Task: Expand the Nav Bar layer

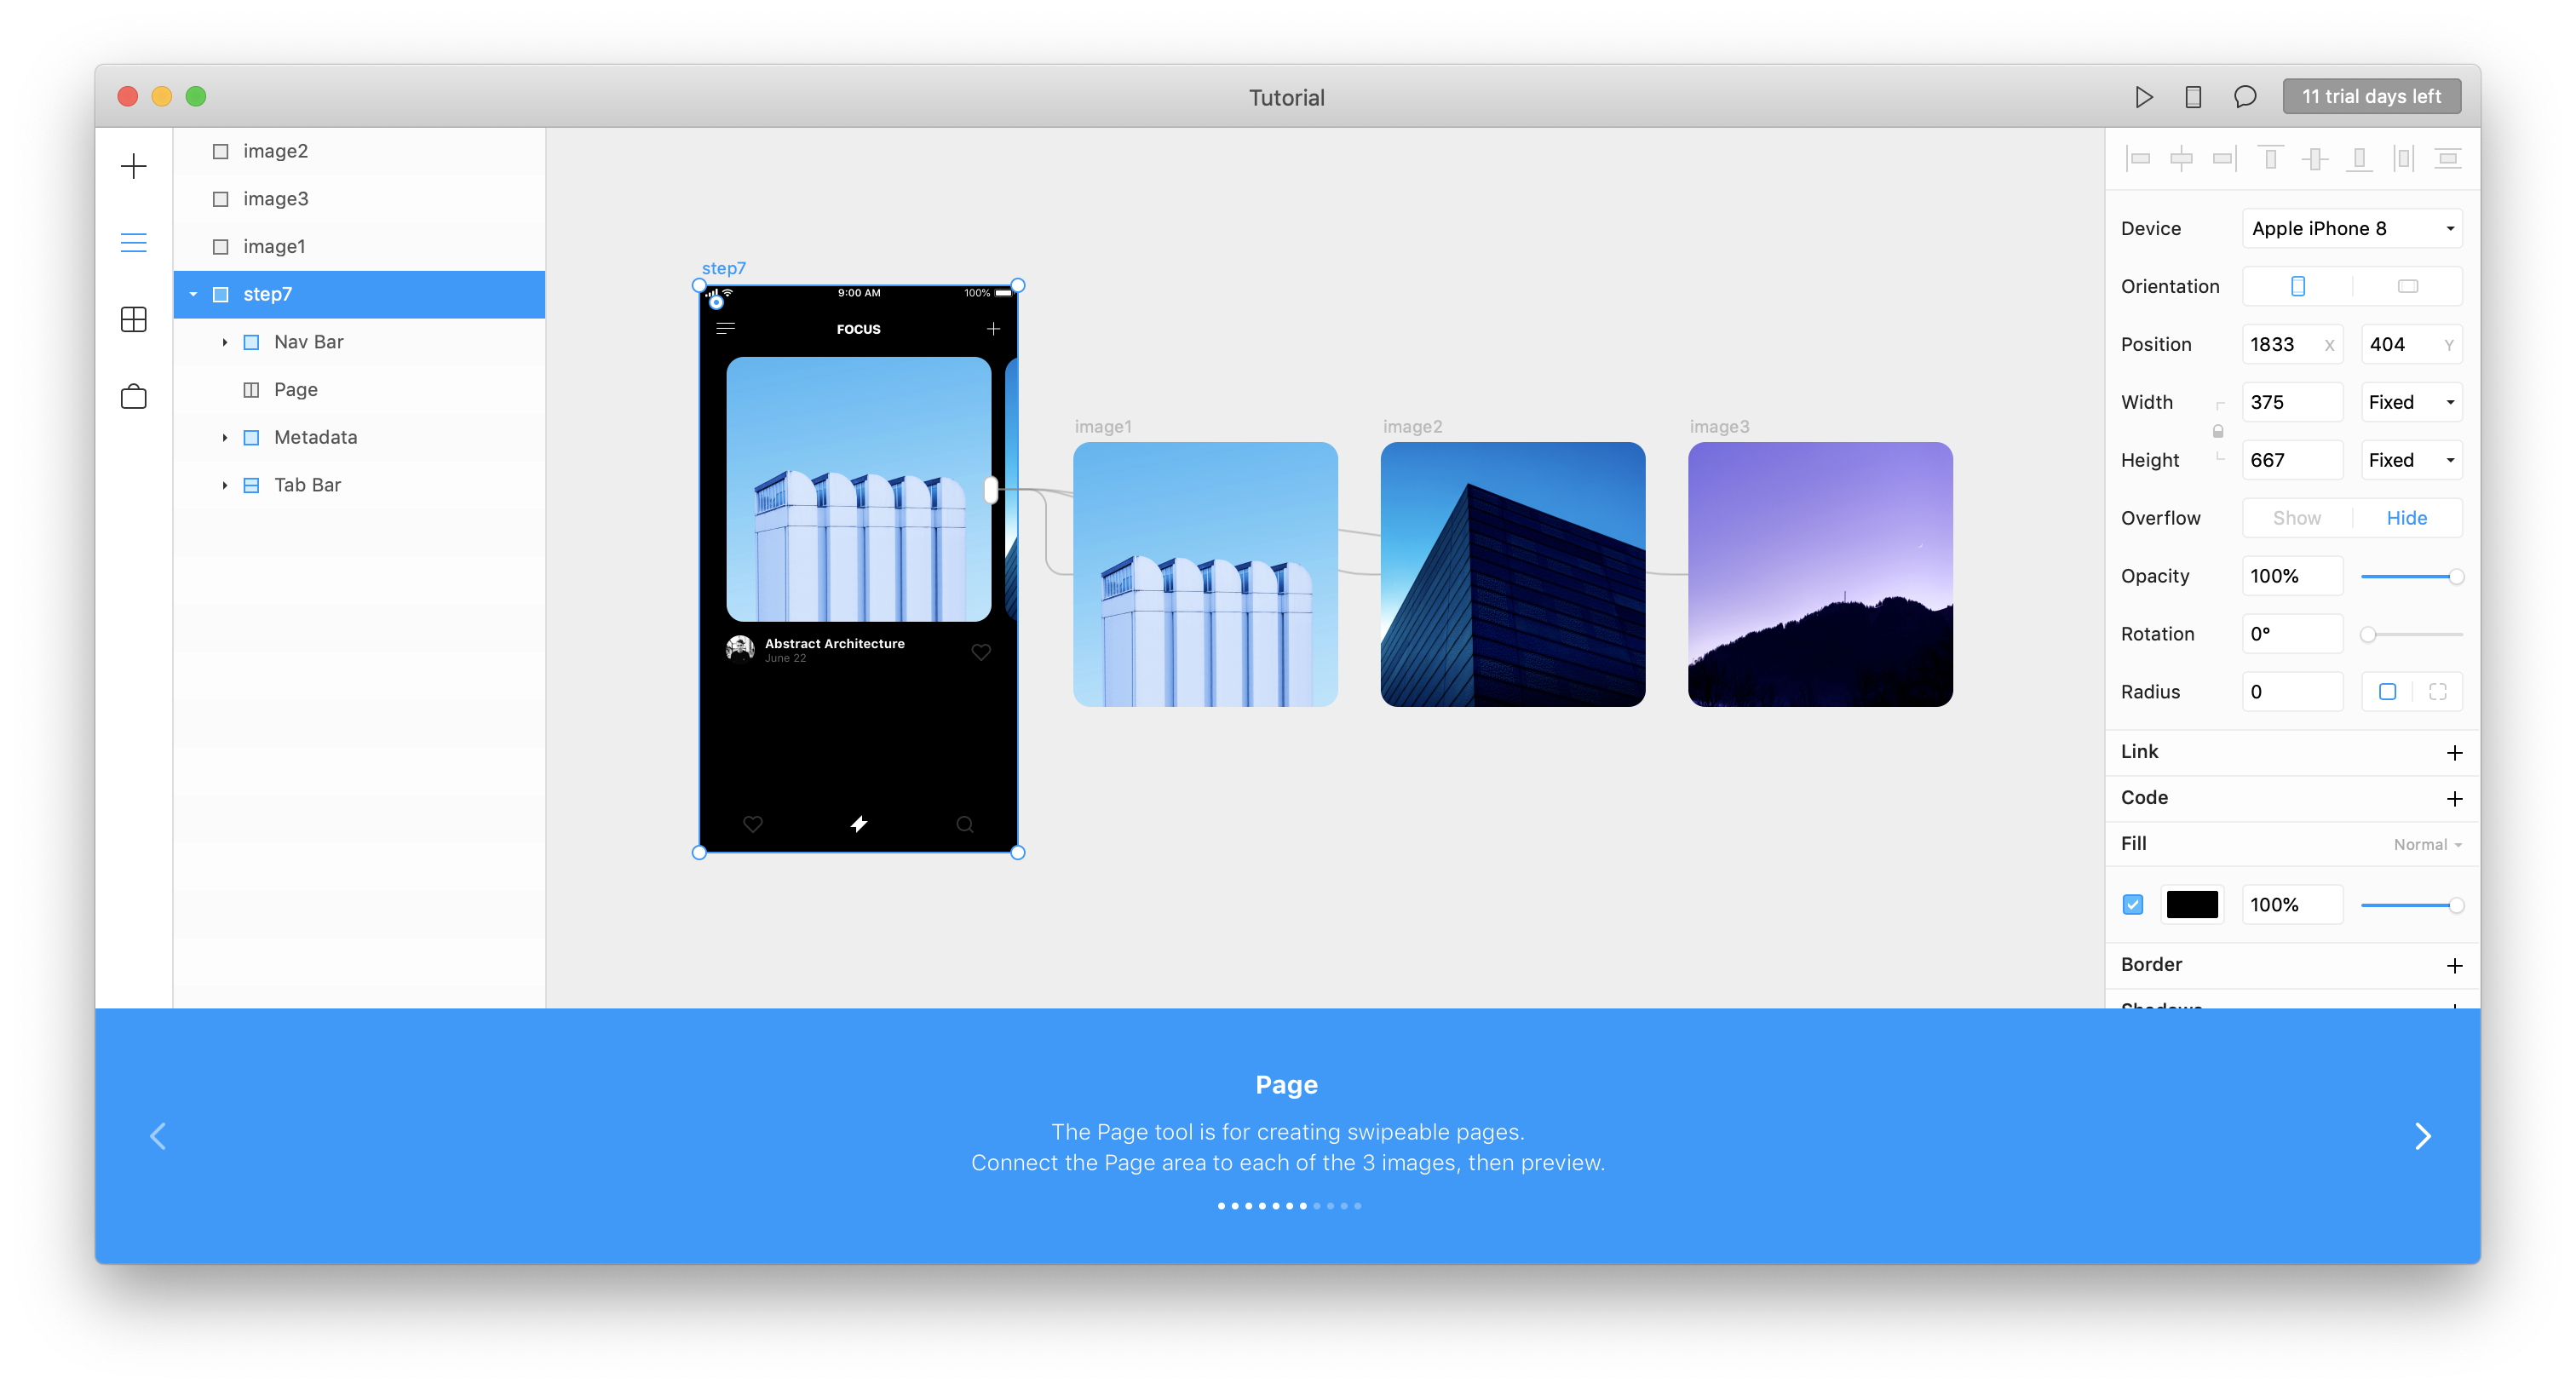Action: [225, 342]
